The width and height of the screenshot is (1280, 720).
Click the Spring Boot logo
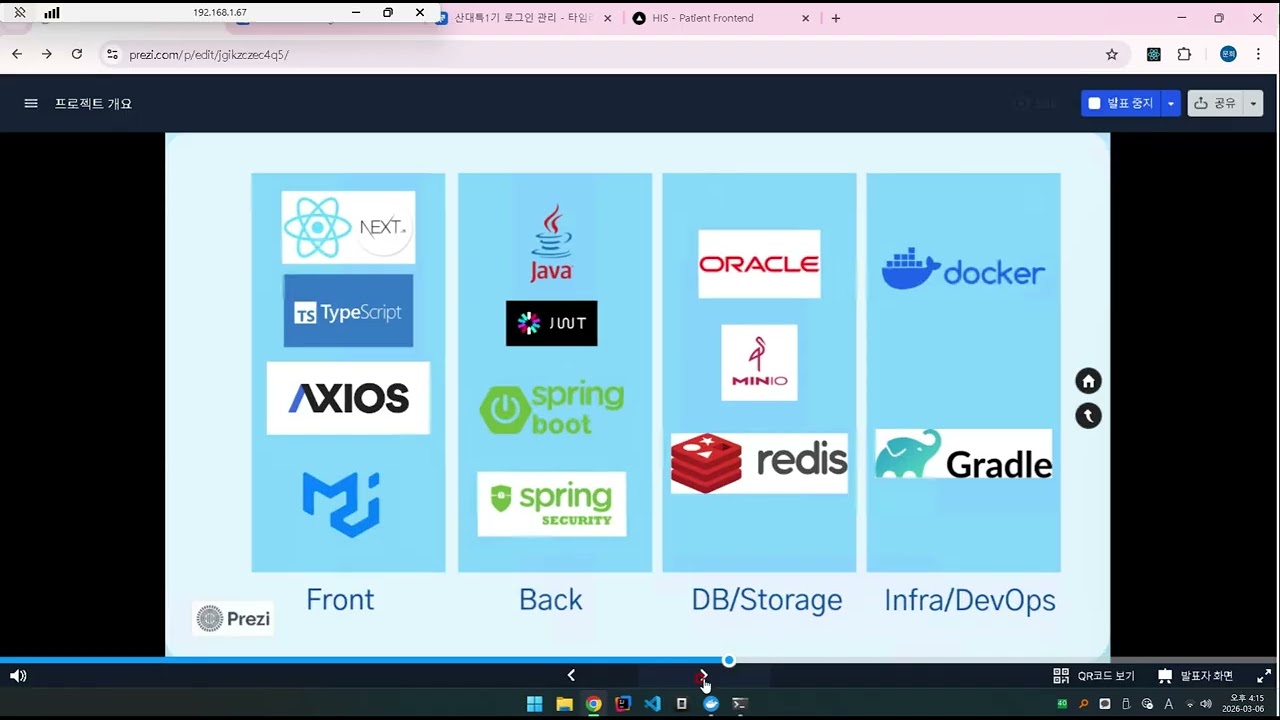[x=551, y=408]
